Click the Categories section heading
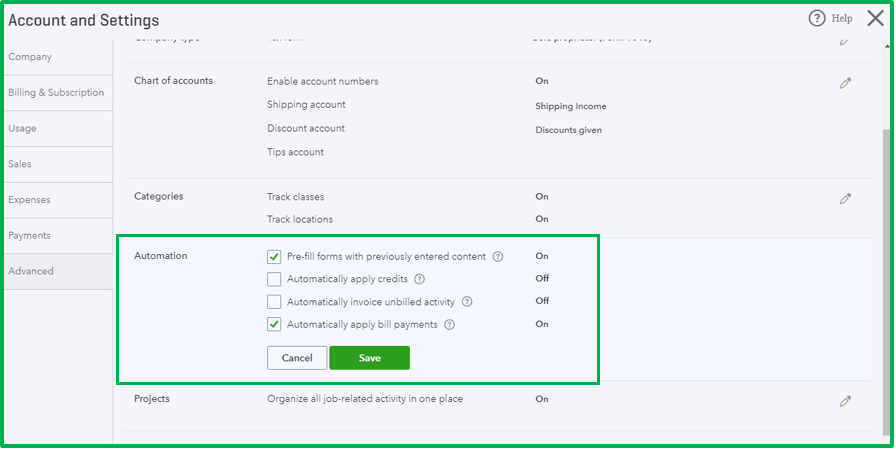896x450 pixels. pyautogui.click(x=159, y=196)
